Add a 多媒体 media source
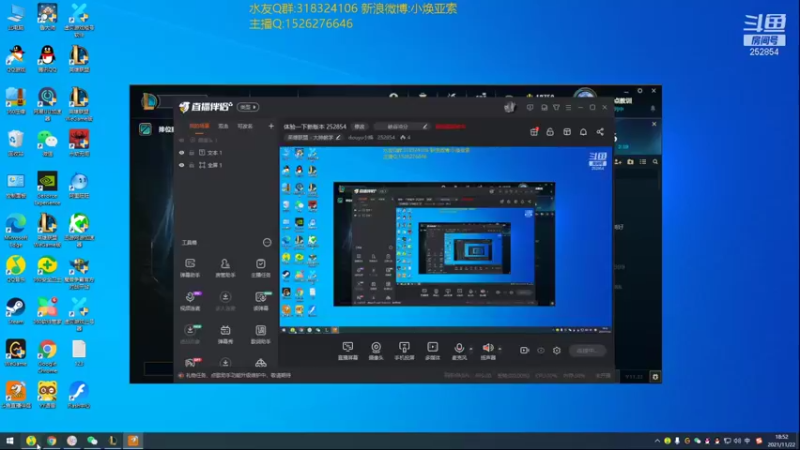800x450 pixels. tap(433, 351)
